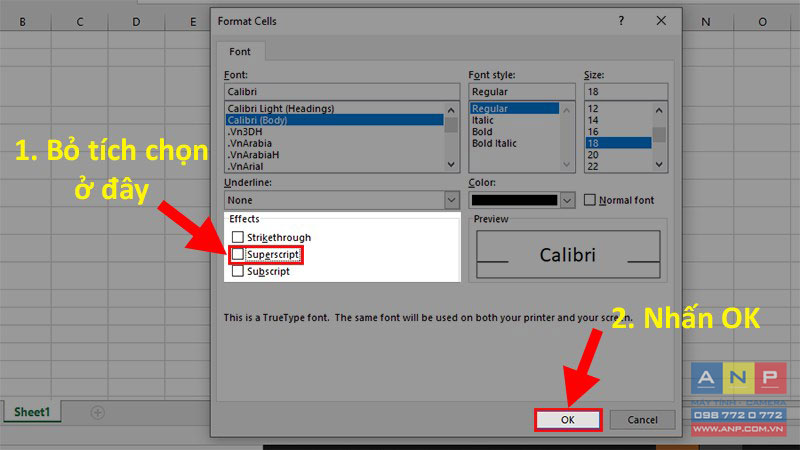Choose .Vn3DH font
The height and width of the screenshot is (450, 800).
point(334,132)
